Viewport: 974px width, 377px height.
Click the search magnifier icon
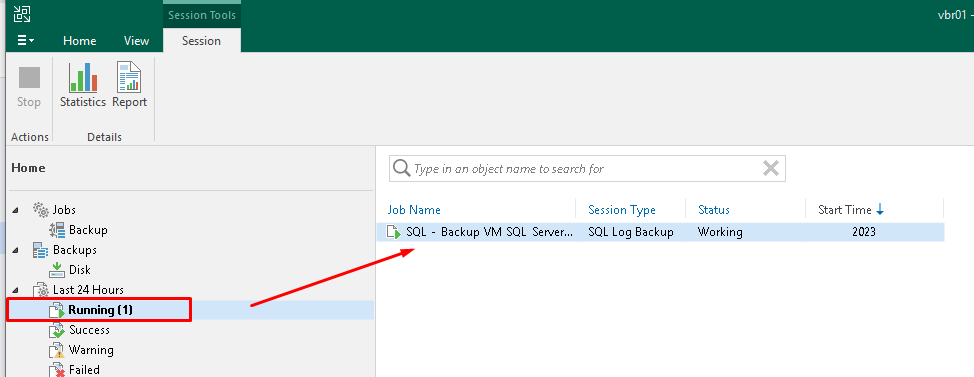[x=402, y=168]
